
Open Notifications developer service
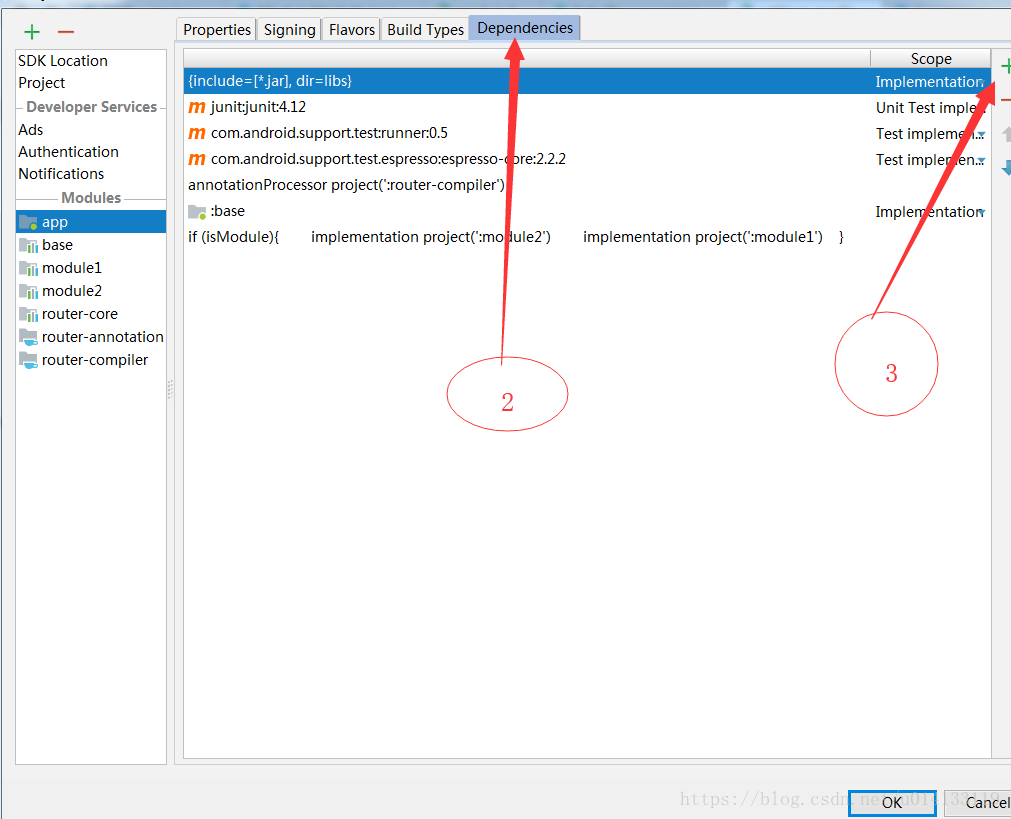(x=61, y=174)
